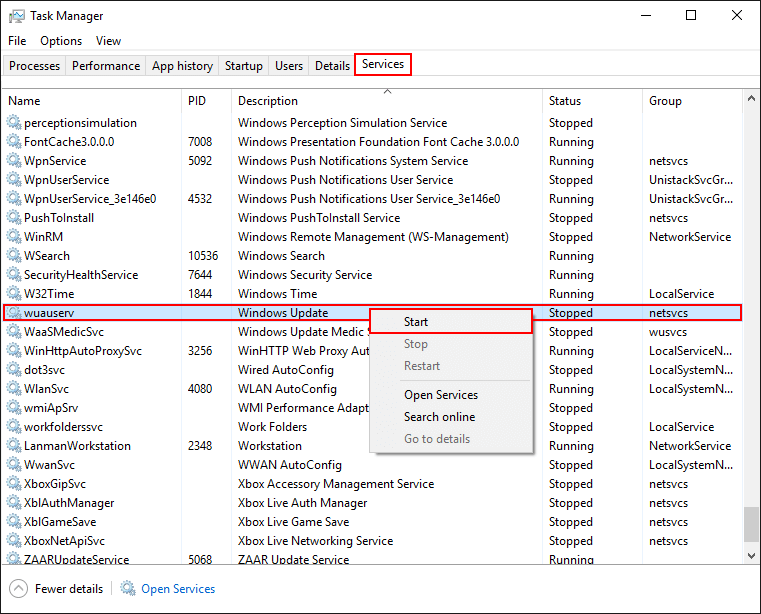Choose Open Services in context menu

point(451,395)
